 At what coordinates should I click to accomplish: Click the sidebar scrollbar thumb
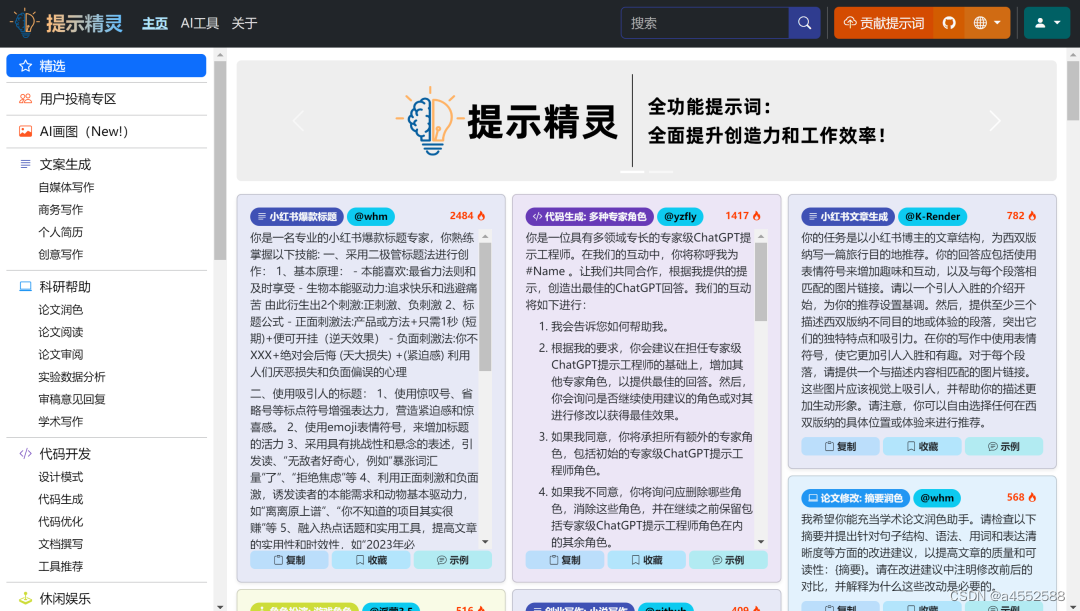coord(220,160)
